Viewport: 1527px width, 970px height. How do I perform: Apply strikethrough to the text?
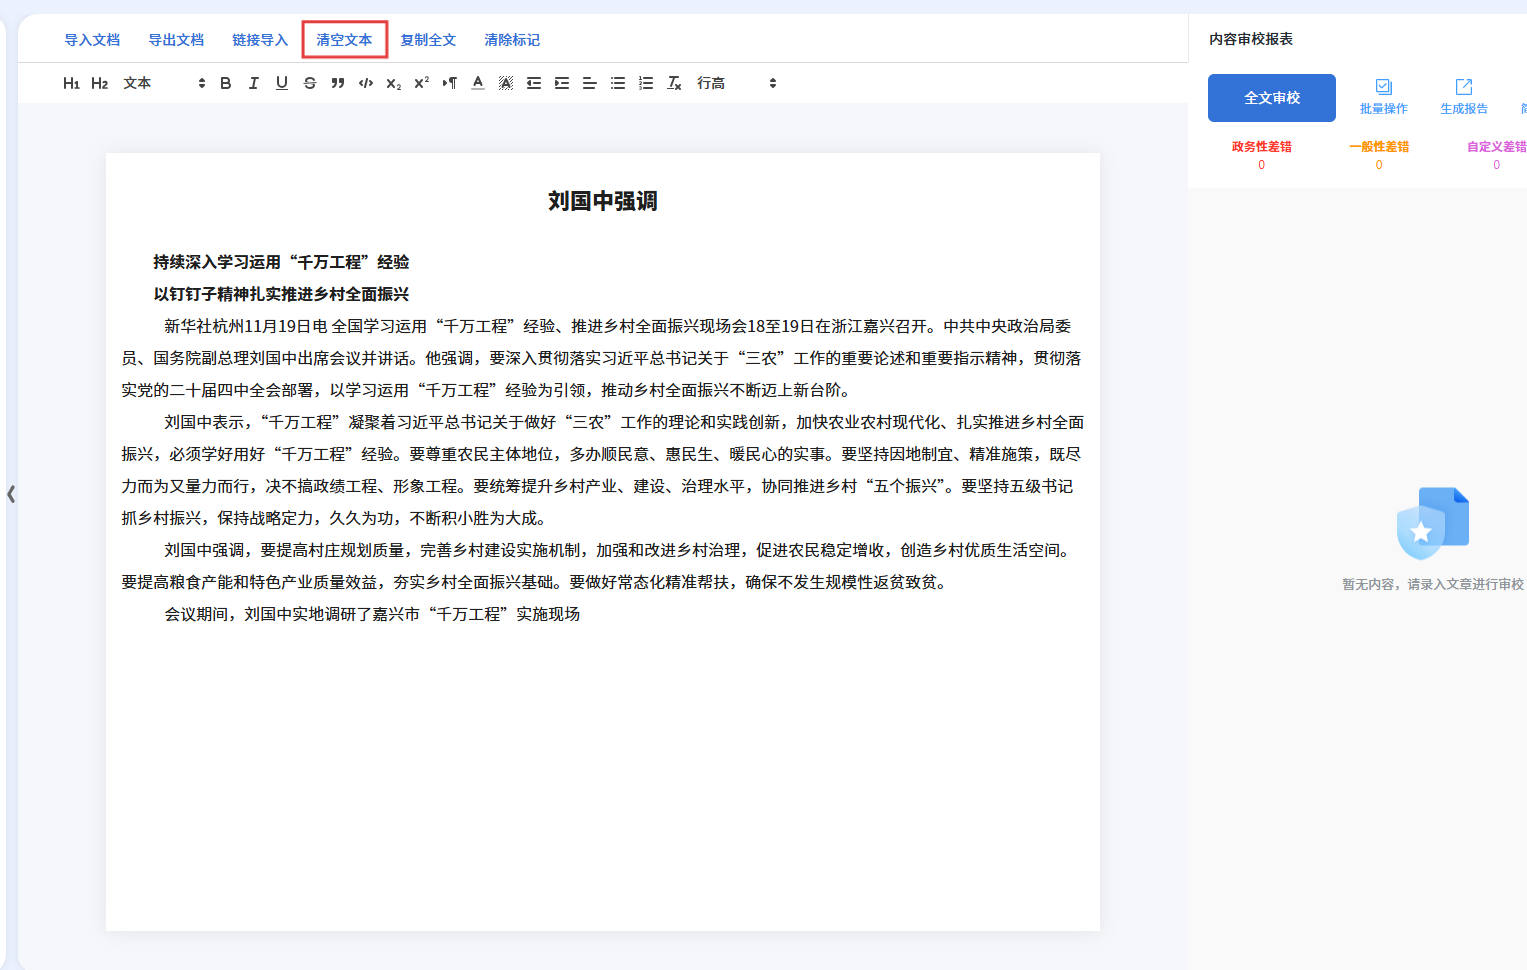310,83
